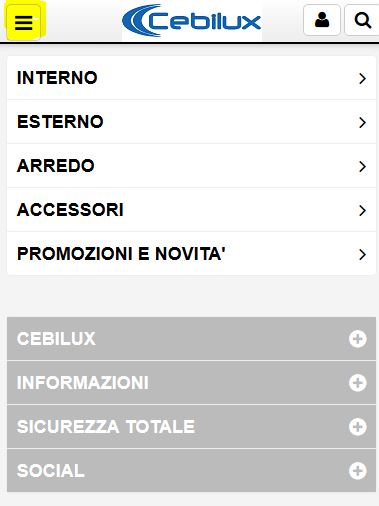Open search with magnifier icon

pyautogui.click(x=363, y=20)
